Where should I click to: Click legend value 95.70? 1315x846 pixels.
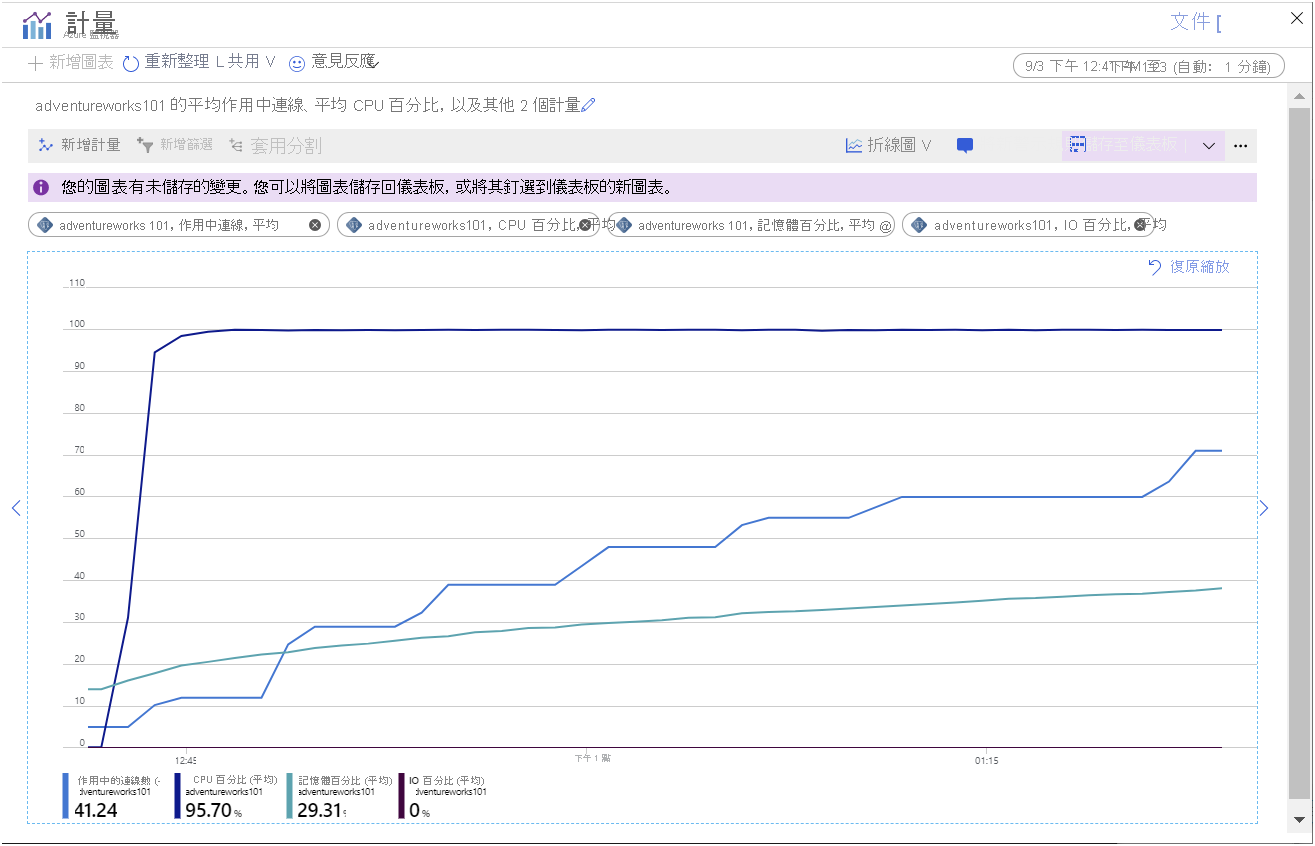pos(208,810)
